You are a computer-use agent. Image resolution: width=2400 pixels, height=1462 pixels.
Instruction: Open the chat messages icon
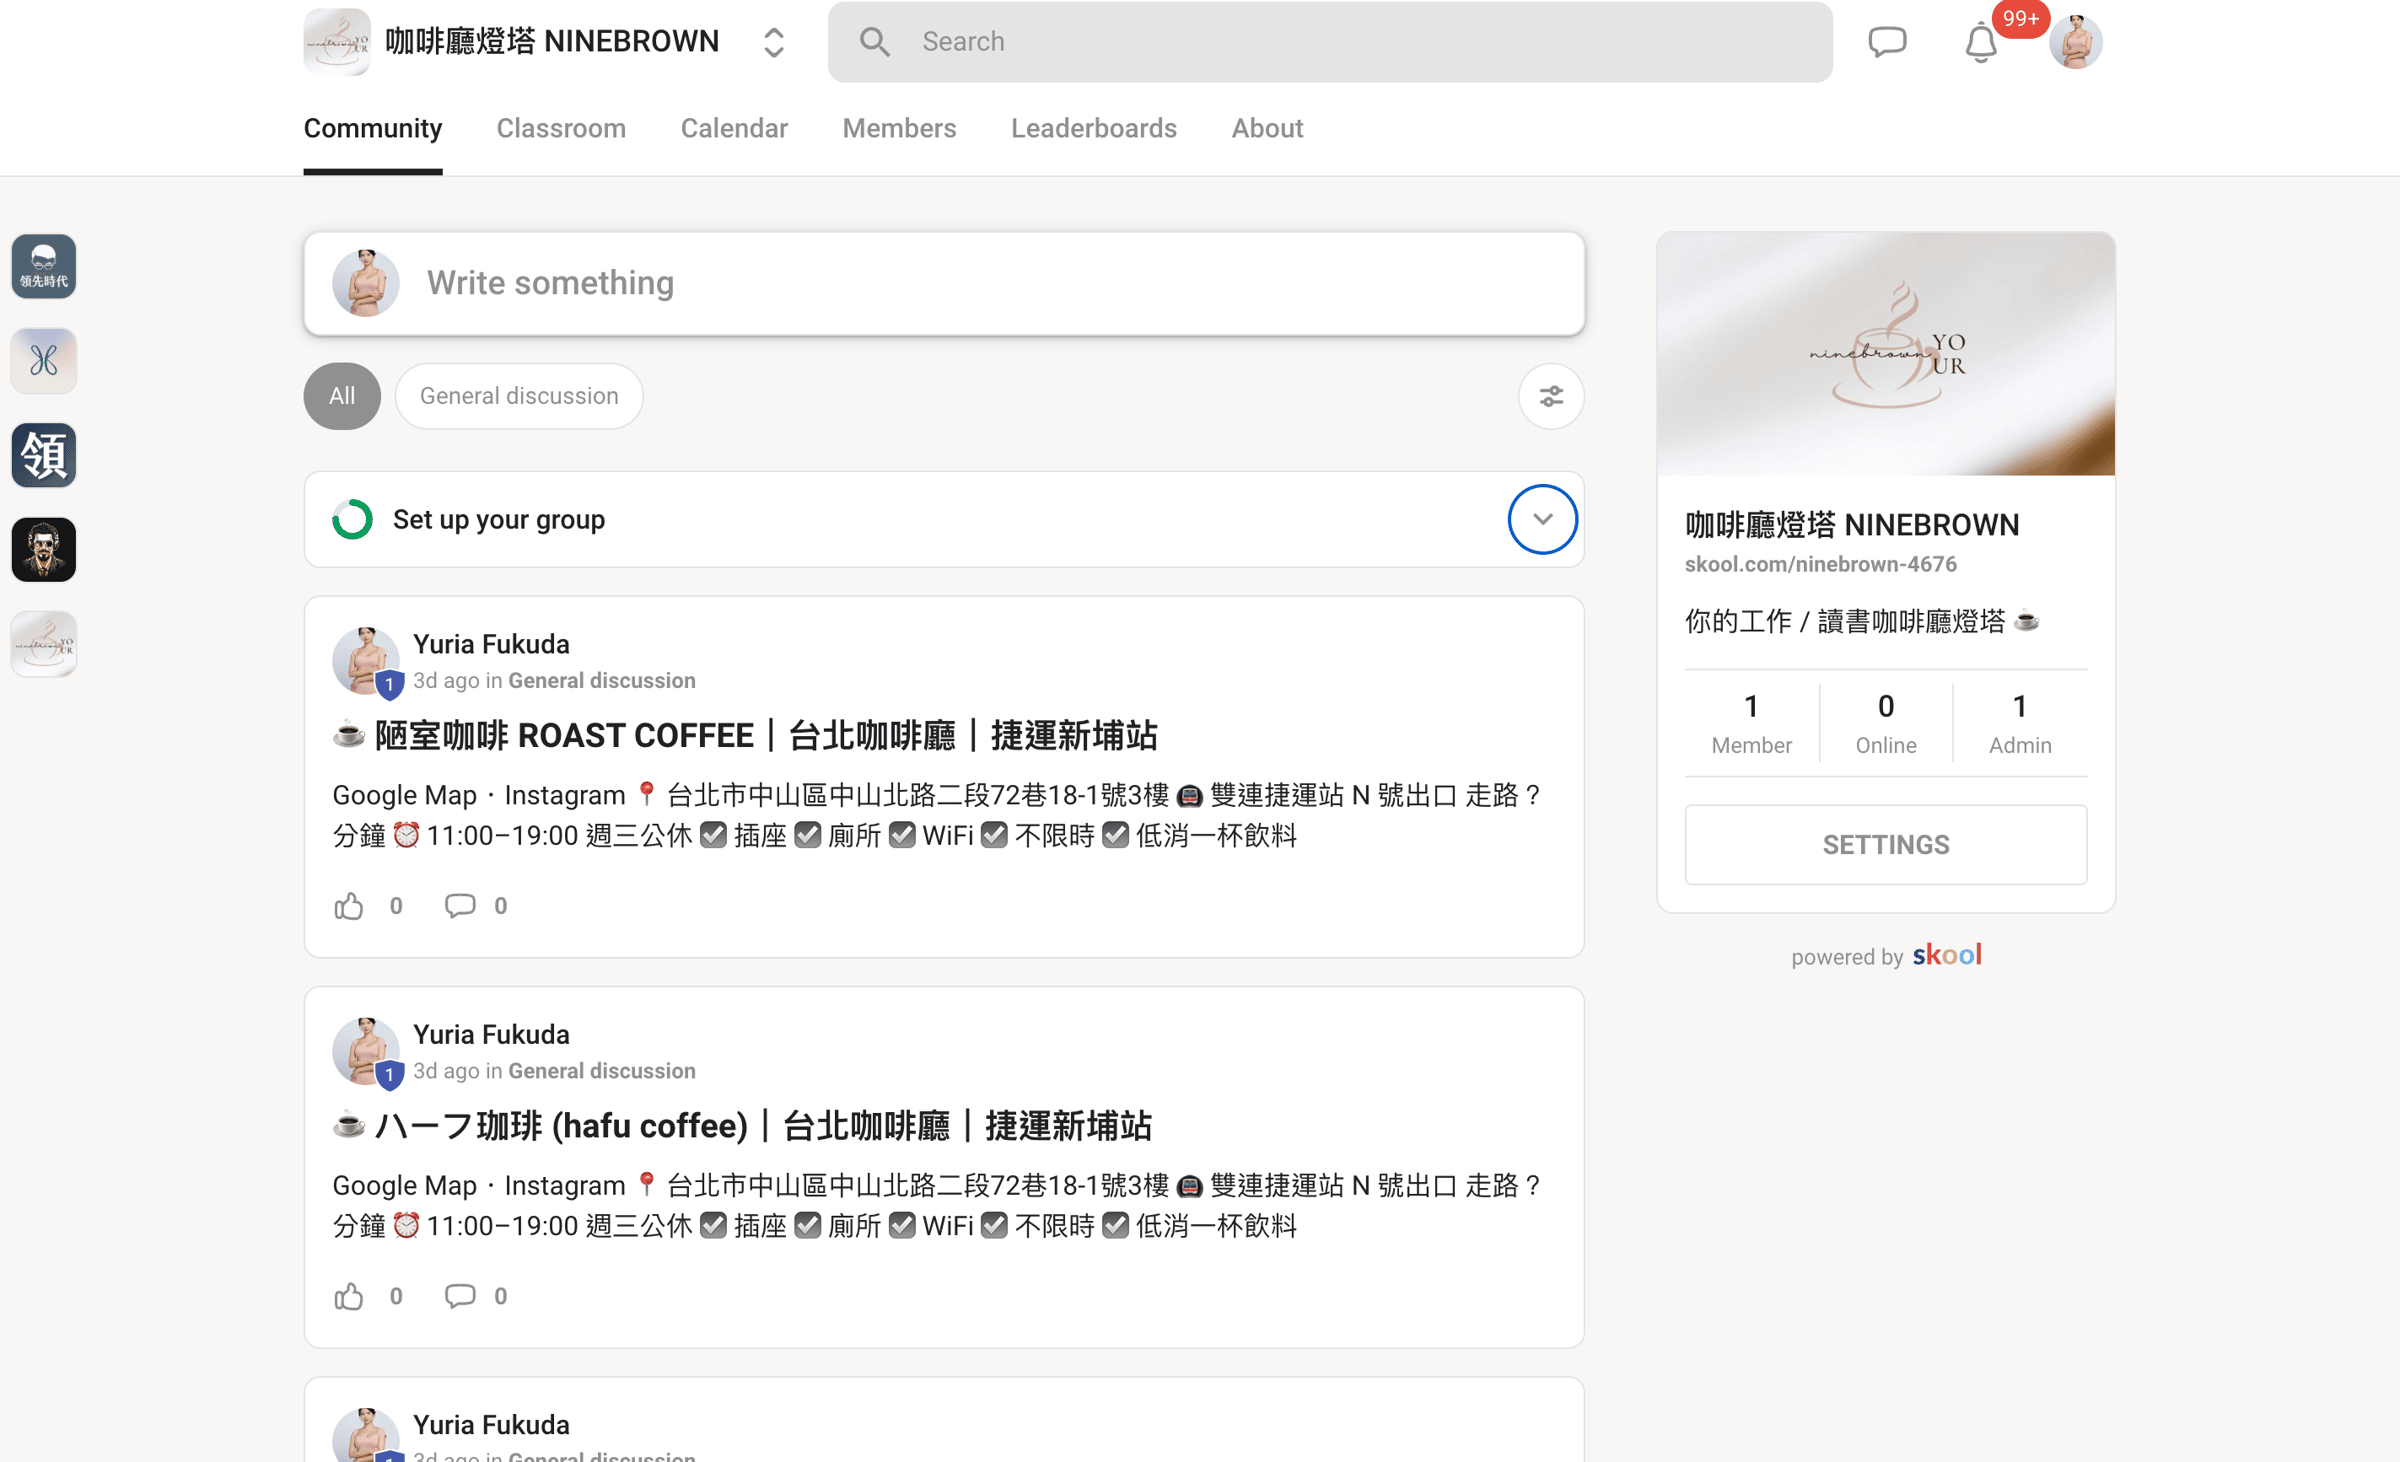coord(1887,42)
